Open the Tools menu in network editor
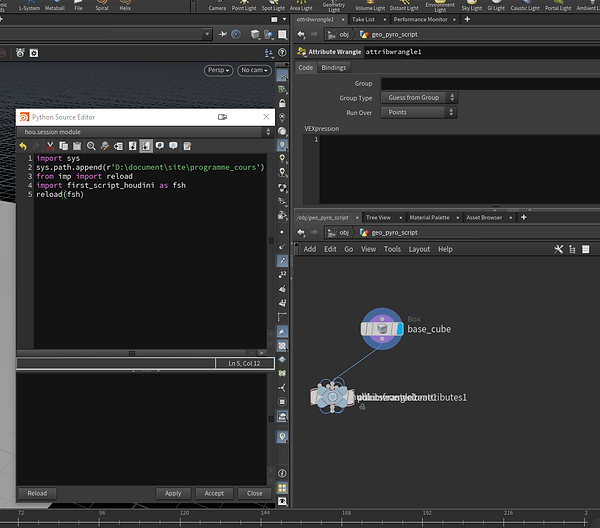 [392, 249]
